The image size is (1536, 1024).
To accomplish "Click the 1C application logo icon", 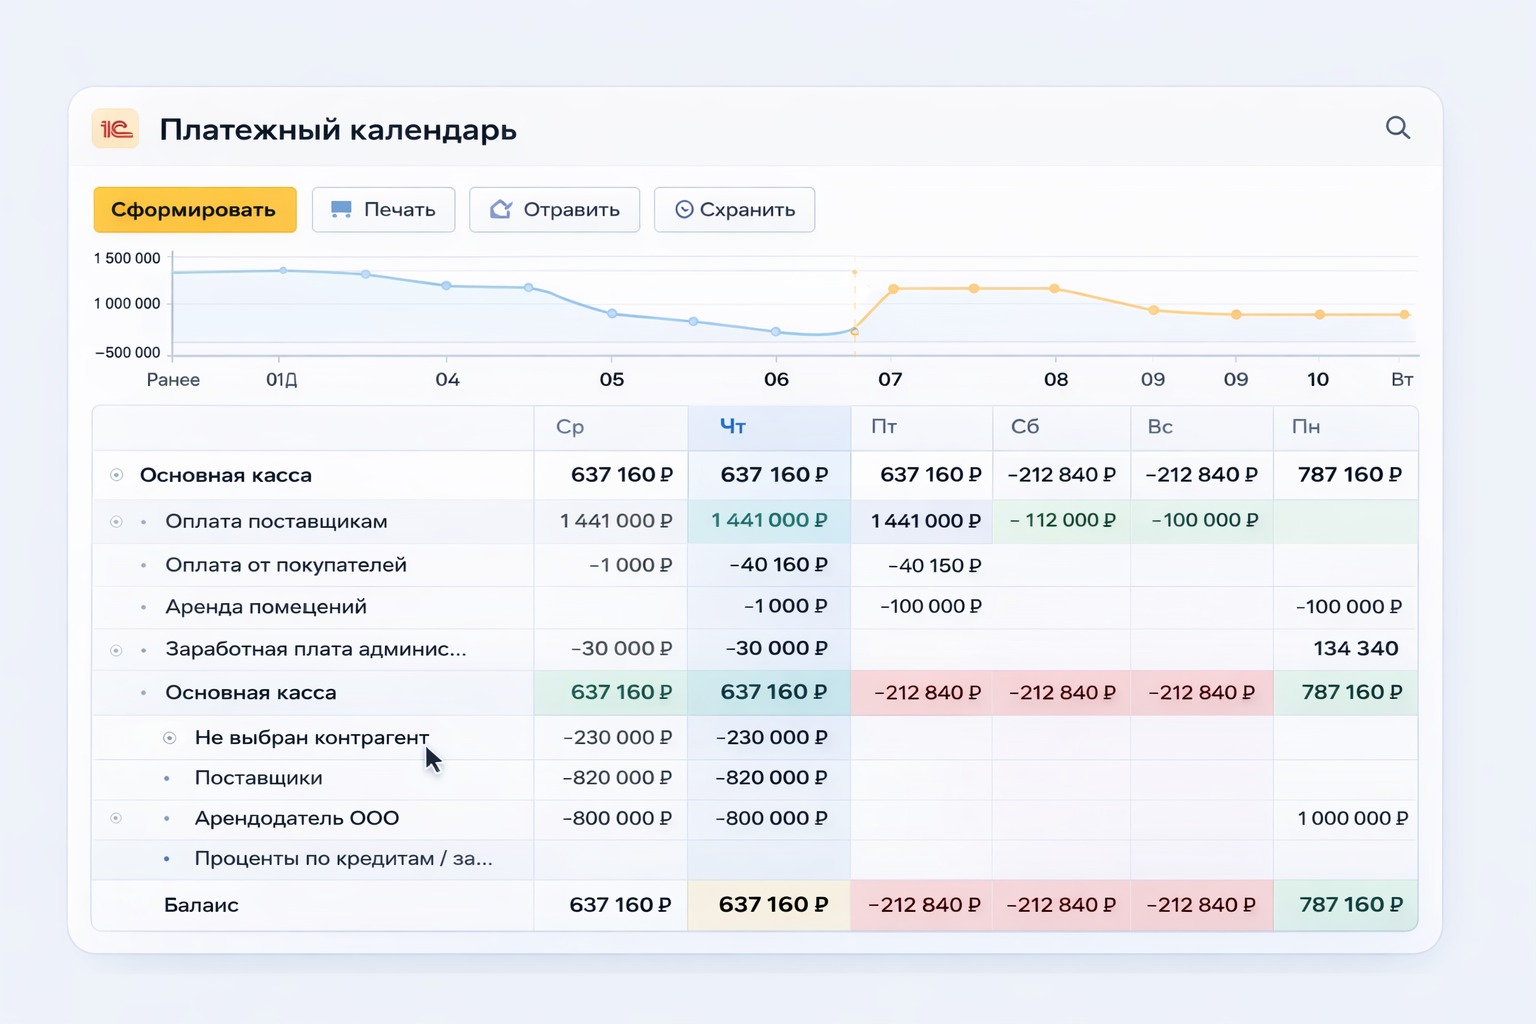I will tap(116, 129).
